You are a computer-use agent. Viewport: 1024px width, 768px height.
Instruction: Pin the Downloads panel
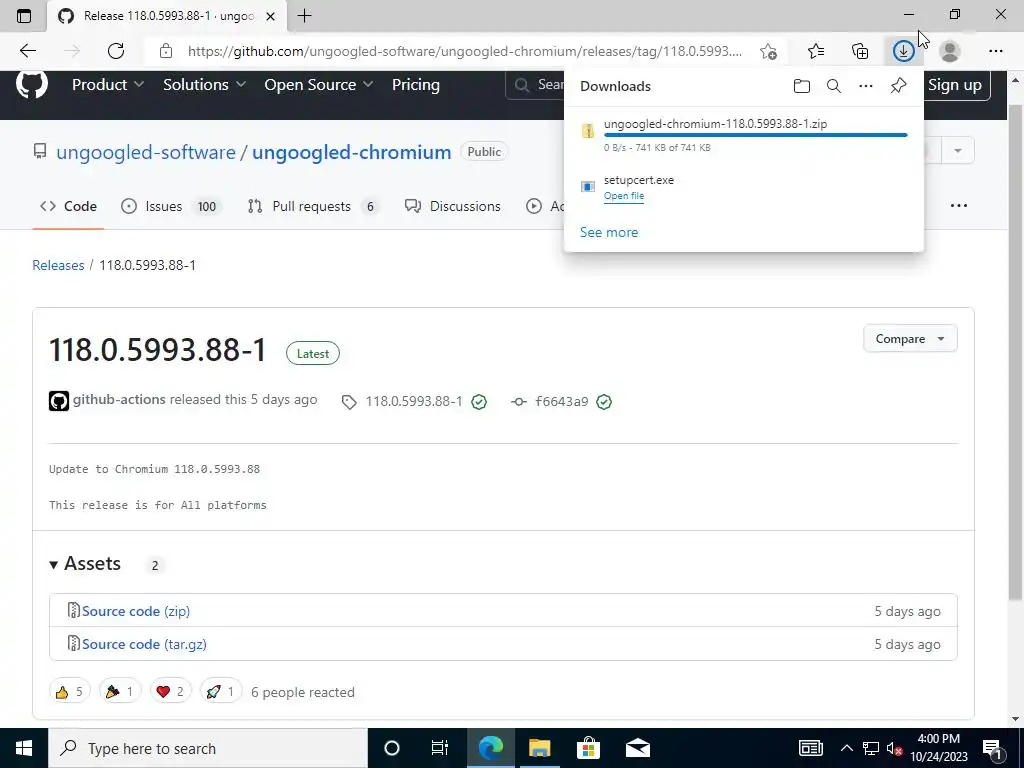click(x=899, y=86)
